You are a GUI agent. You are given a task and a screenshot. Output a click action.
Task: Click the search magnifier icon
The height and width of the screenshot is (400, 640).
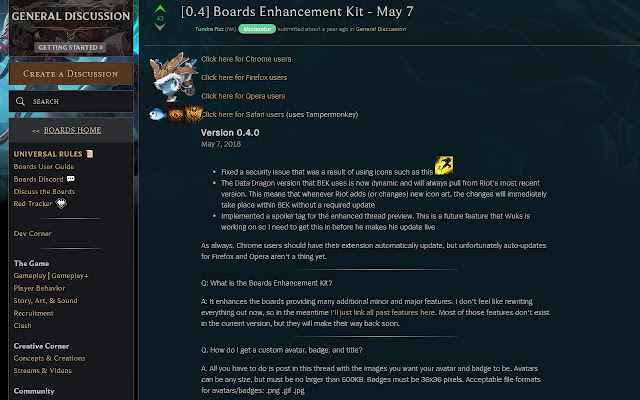[20, 101]
